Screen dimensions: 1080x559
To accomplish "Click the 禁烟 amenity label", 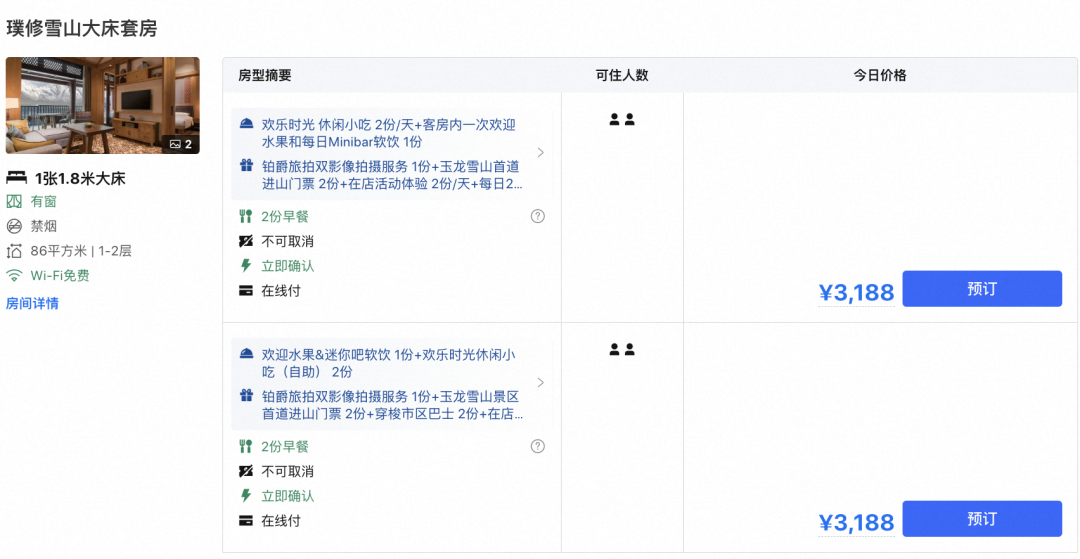I will click(x=43, y=226).
